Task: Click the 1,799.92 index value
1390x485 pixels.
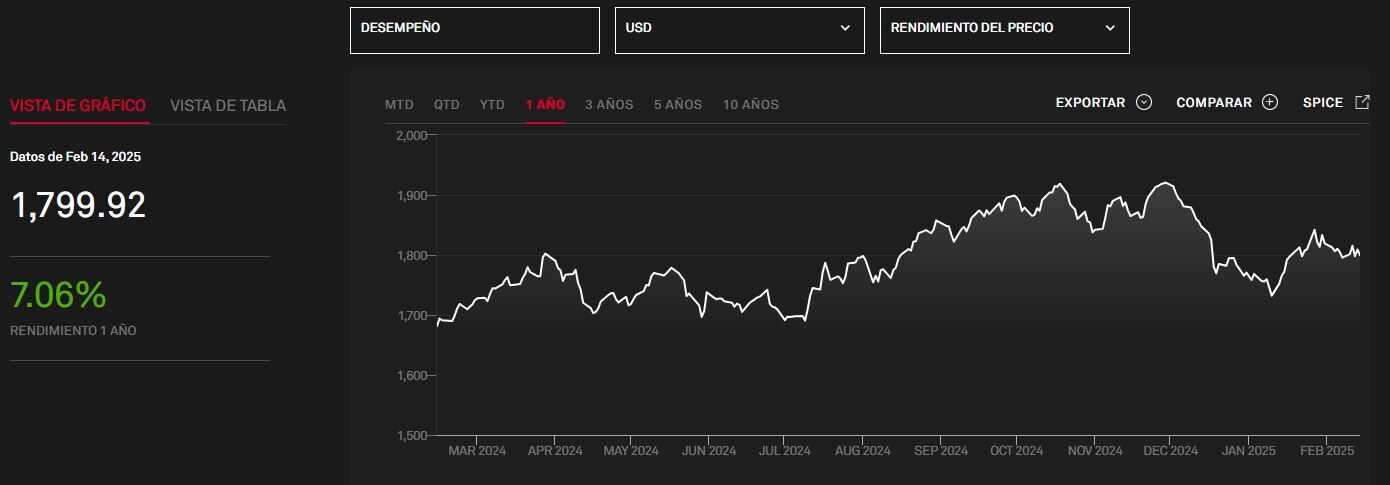Action: coord(78,205)
